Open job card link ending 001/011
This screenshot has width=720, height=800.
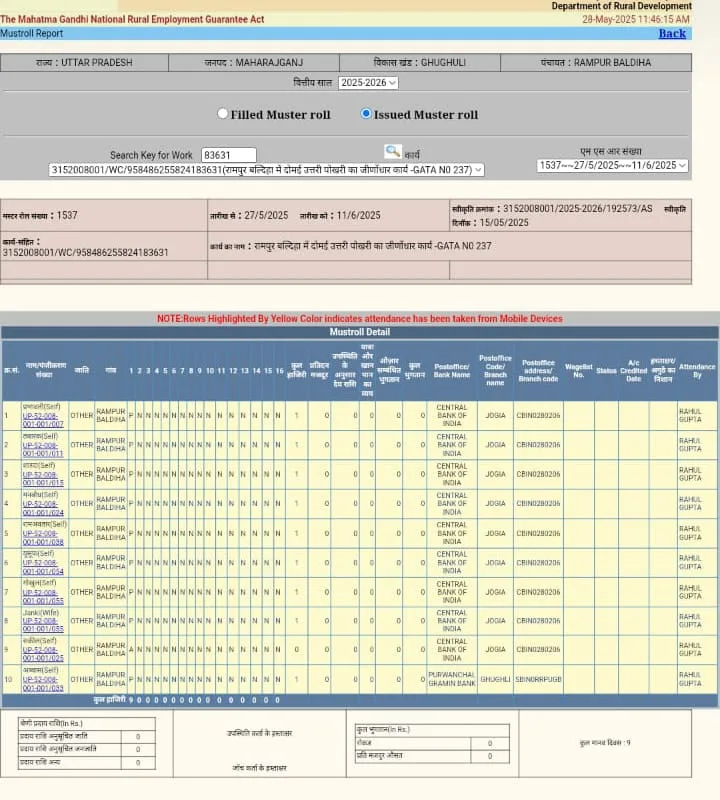(x=43, y=449)
